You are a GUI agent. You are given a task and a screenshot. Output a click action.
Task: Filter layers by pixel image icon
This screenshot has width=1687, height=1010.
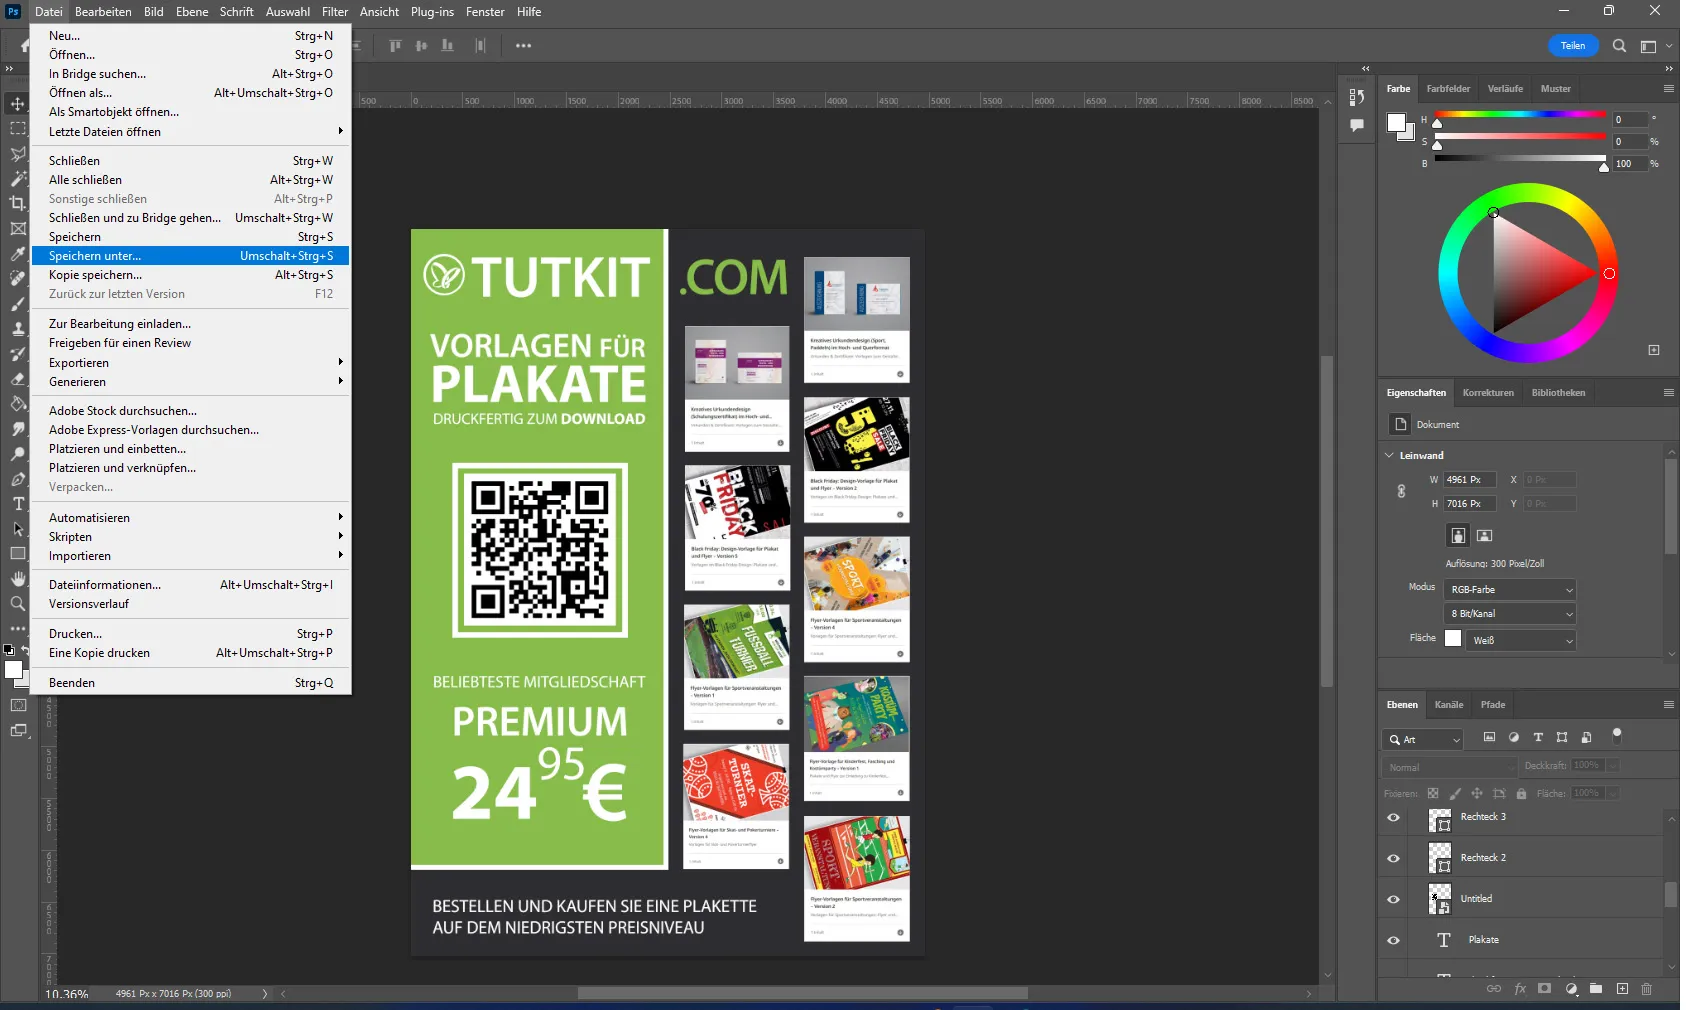1489,738
